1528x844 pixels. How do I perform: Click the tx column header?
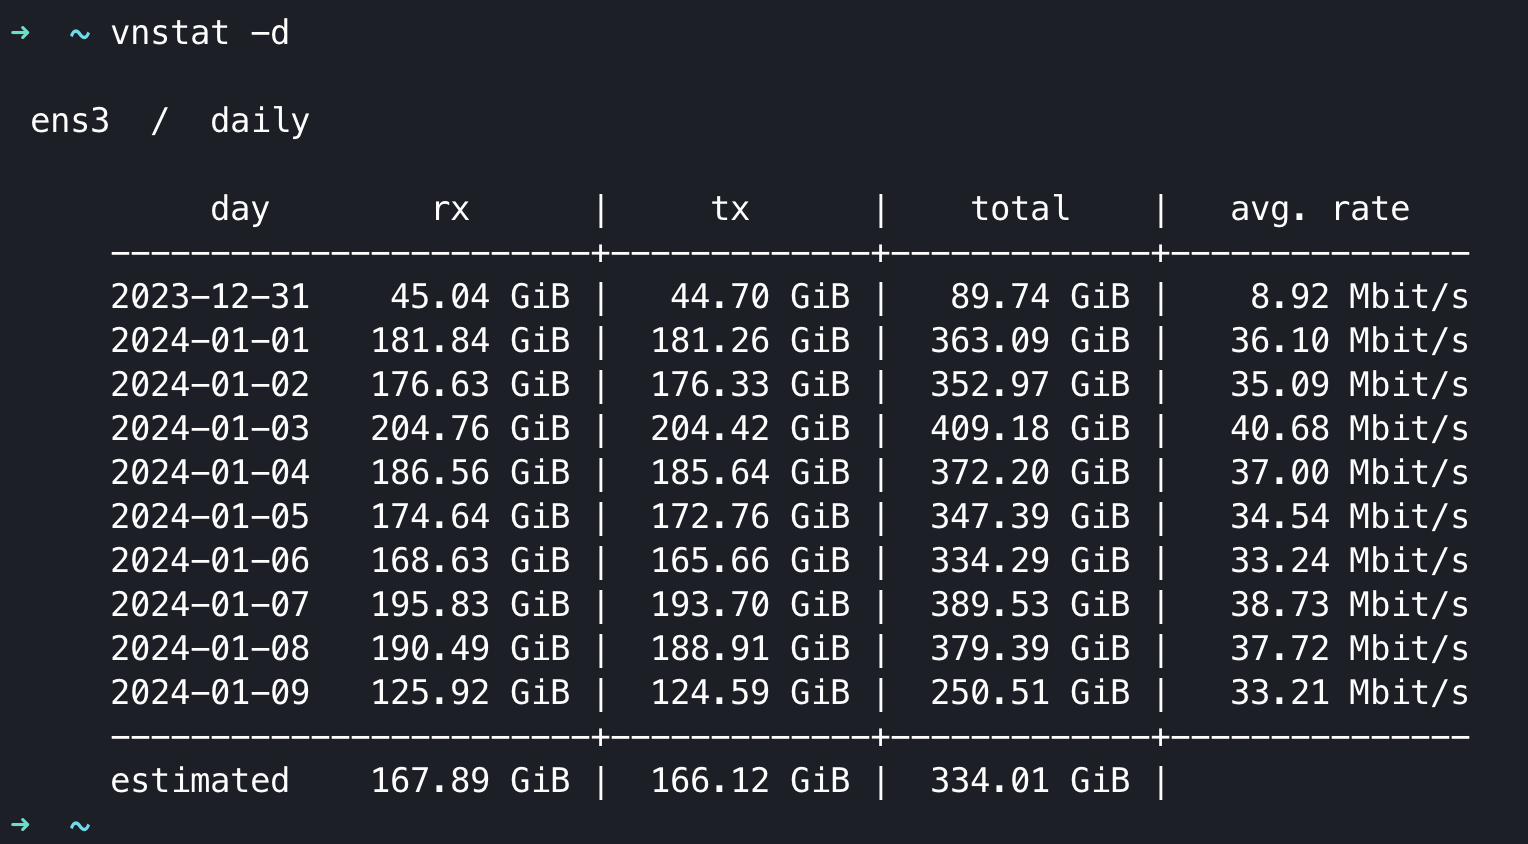point(730,209)
